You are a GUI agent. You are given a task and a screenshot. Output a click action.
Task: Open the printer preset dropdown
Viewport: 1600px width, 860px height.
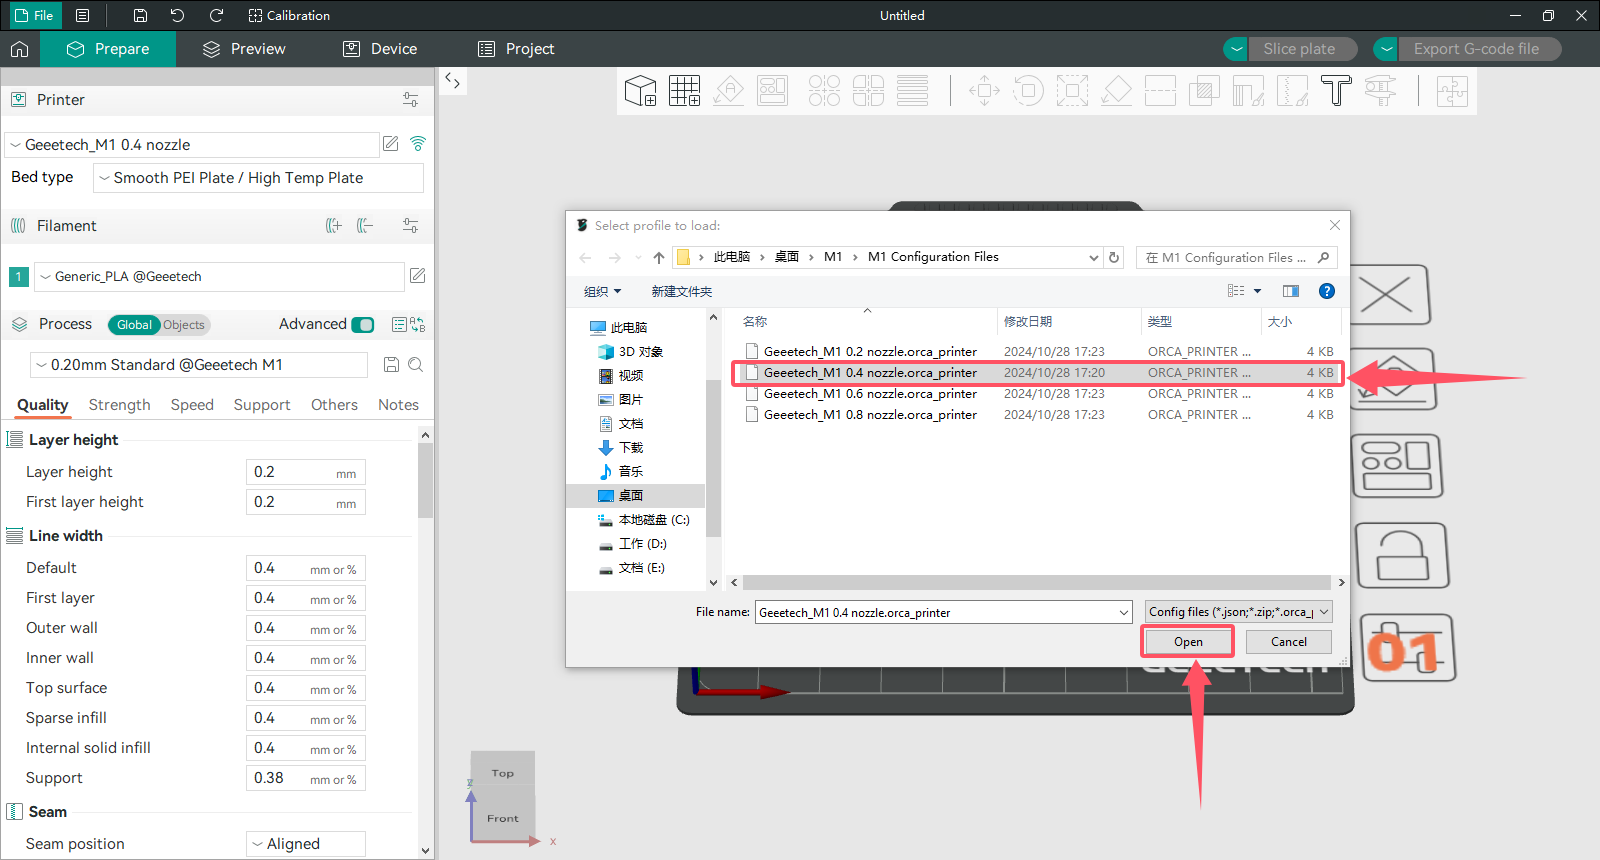click(x=192, y=145)
